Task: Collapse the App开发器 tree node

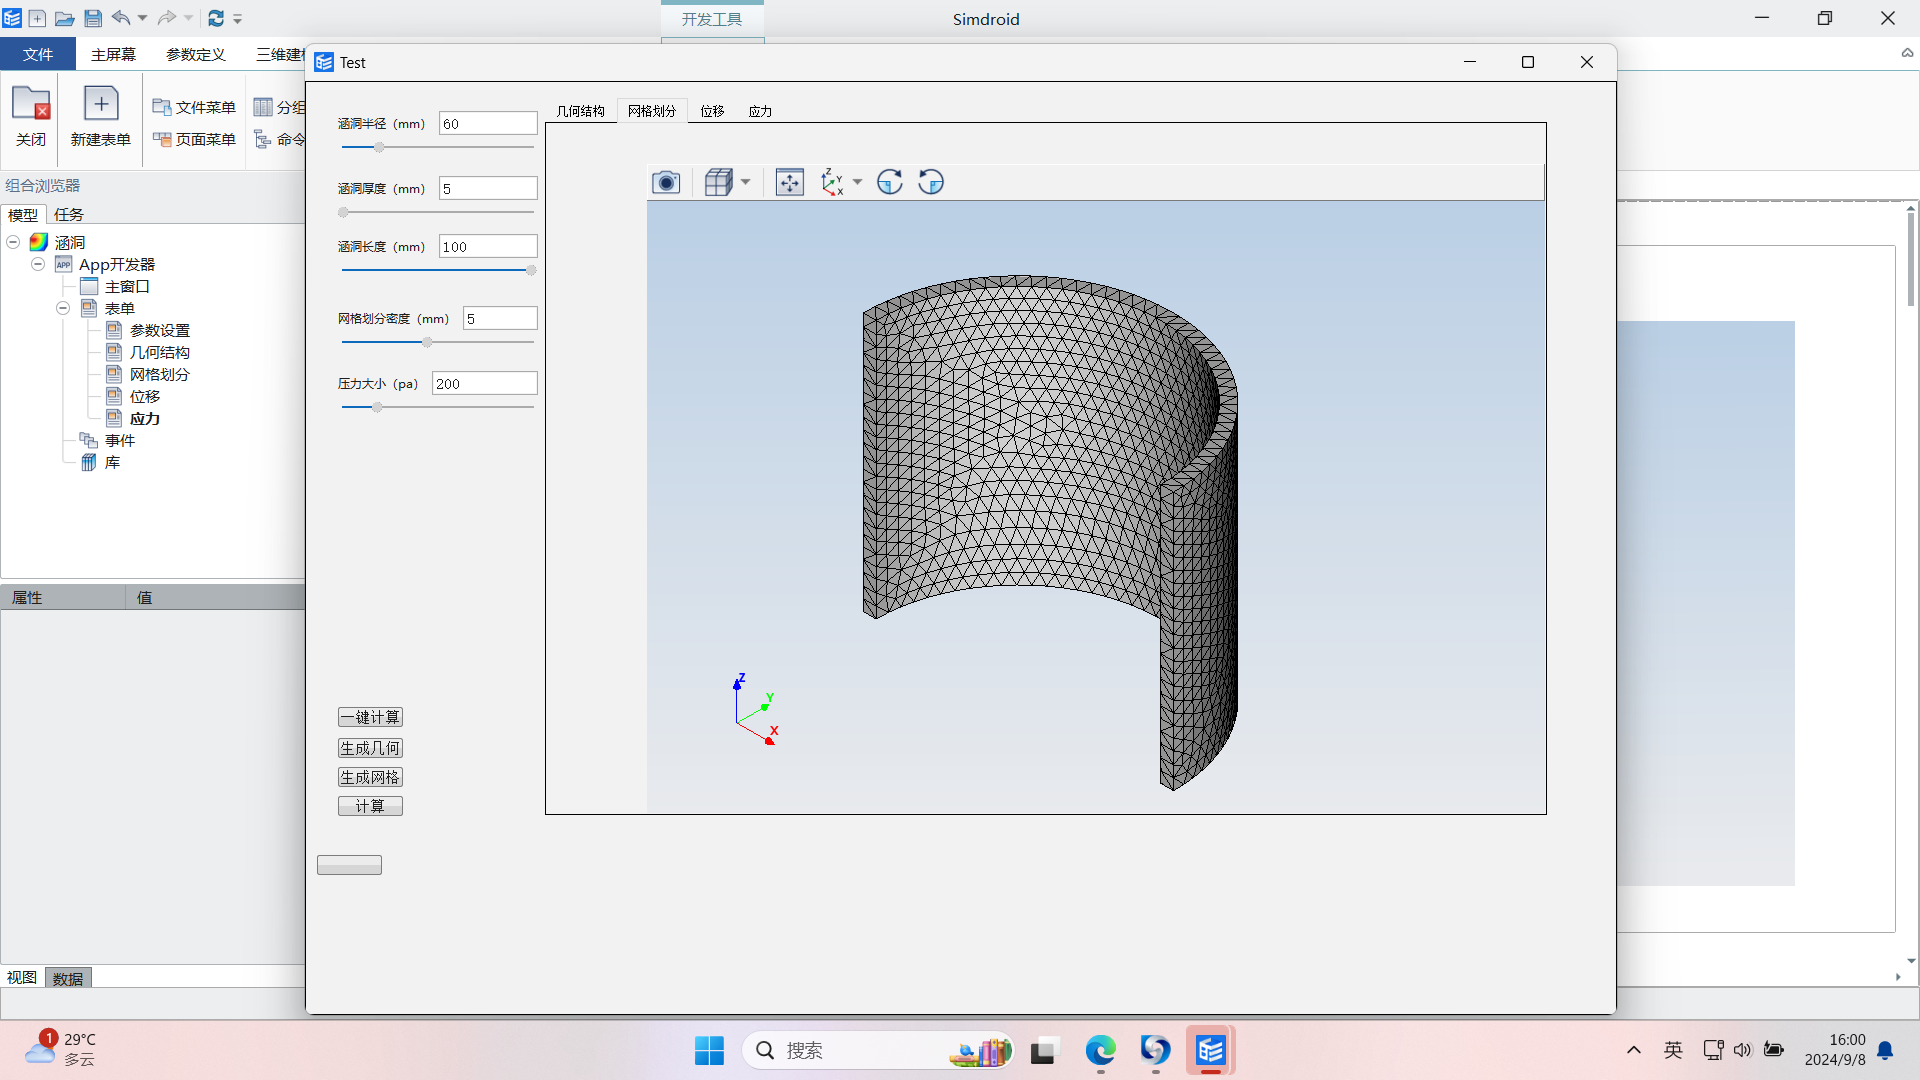Action: [38, 264]
